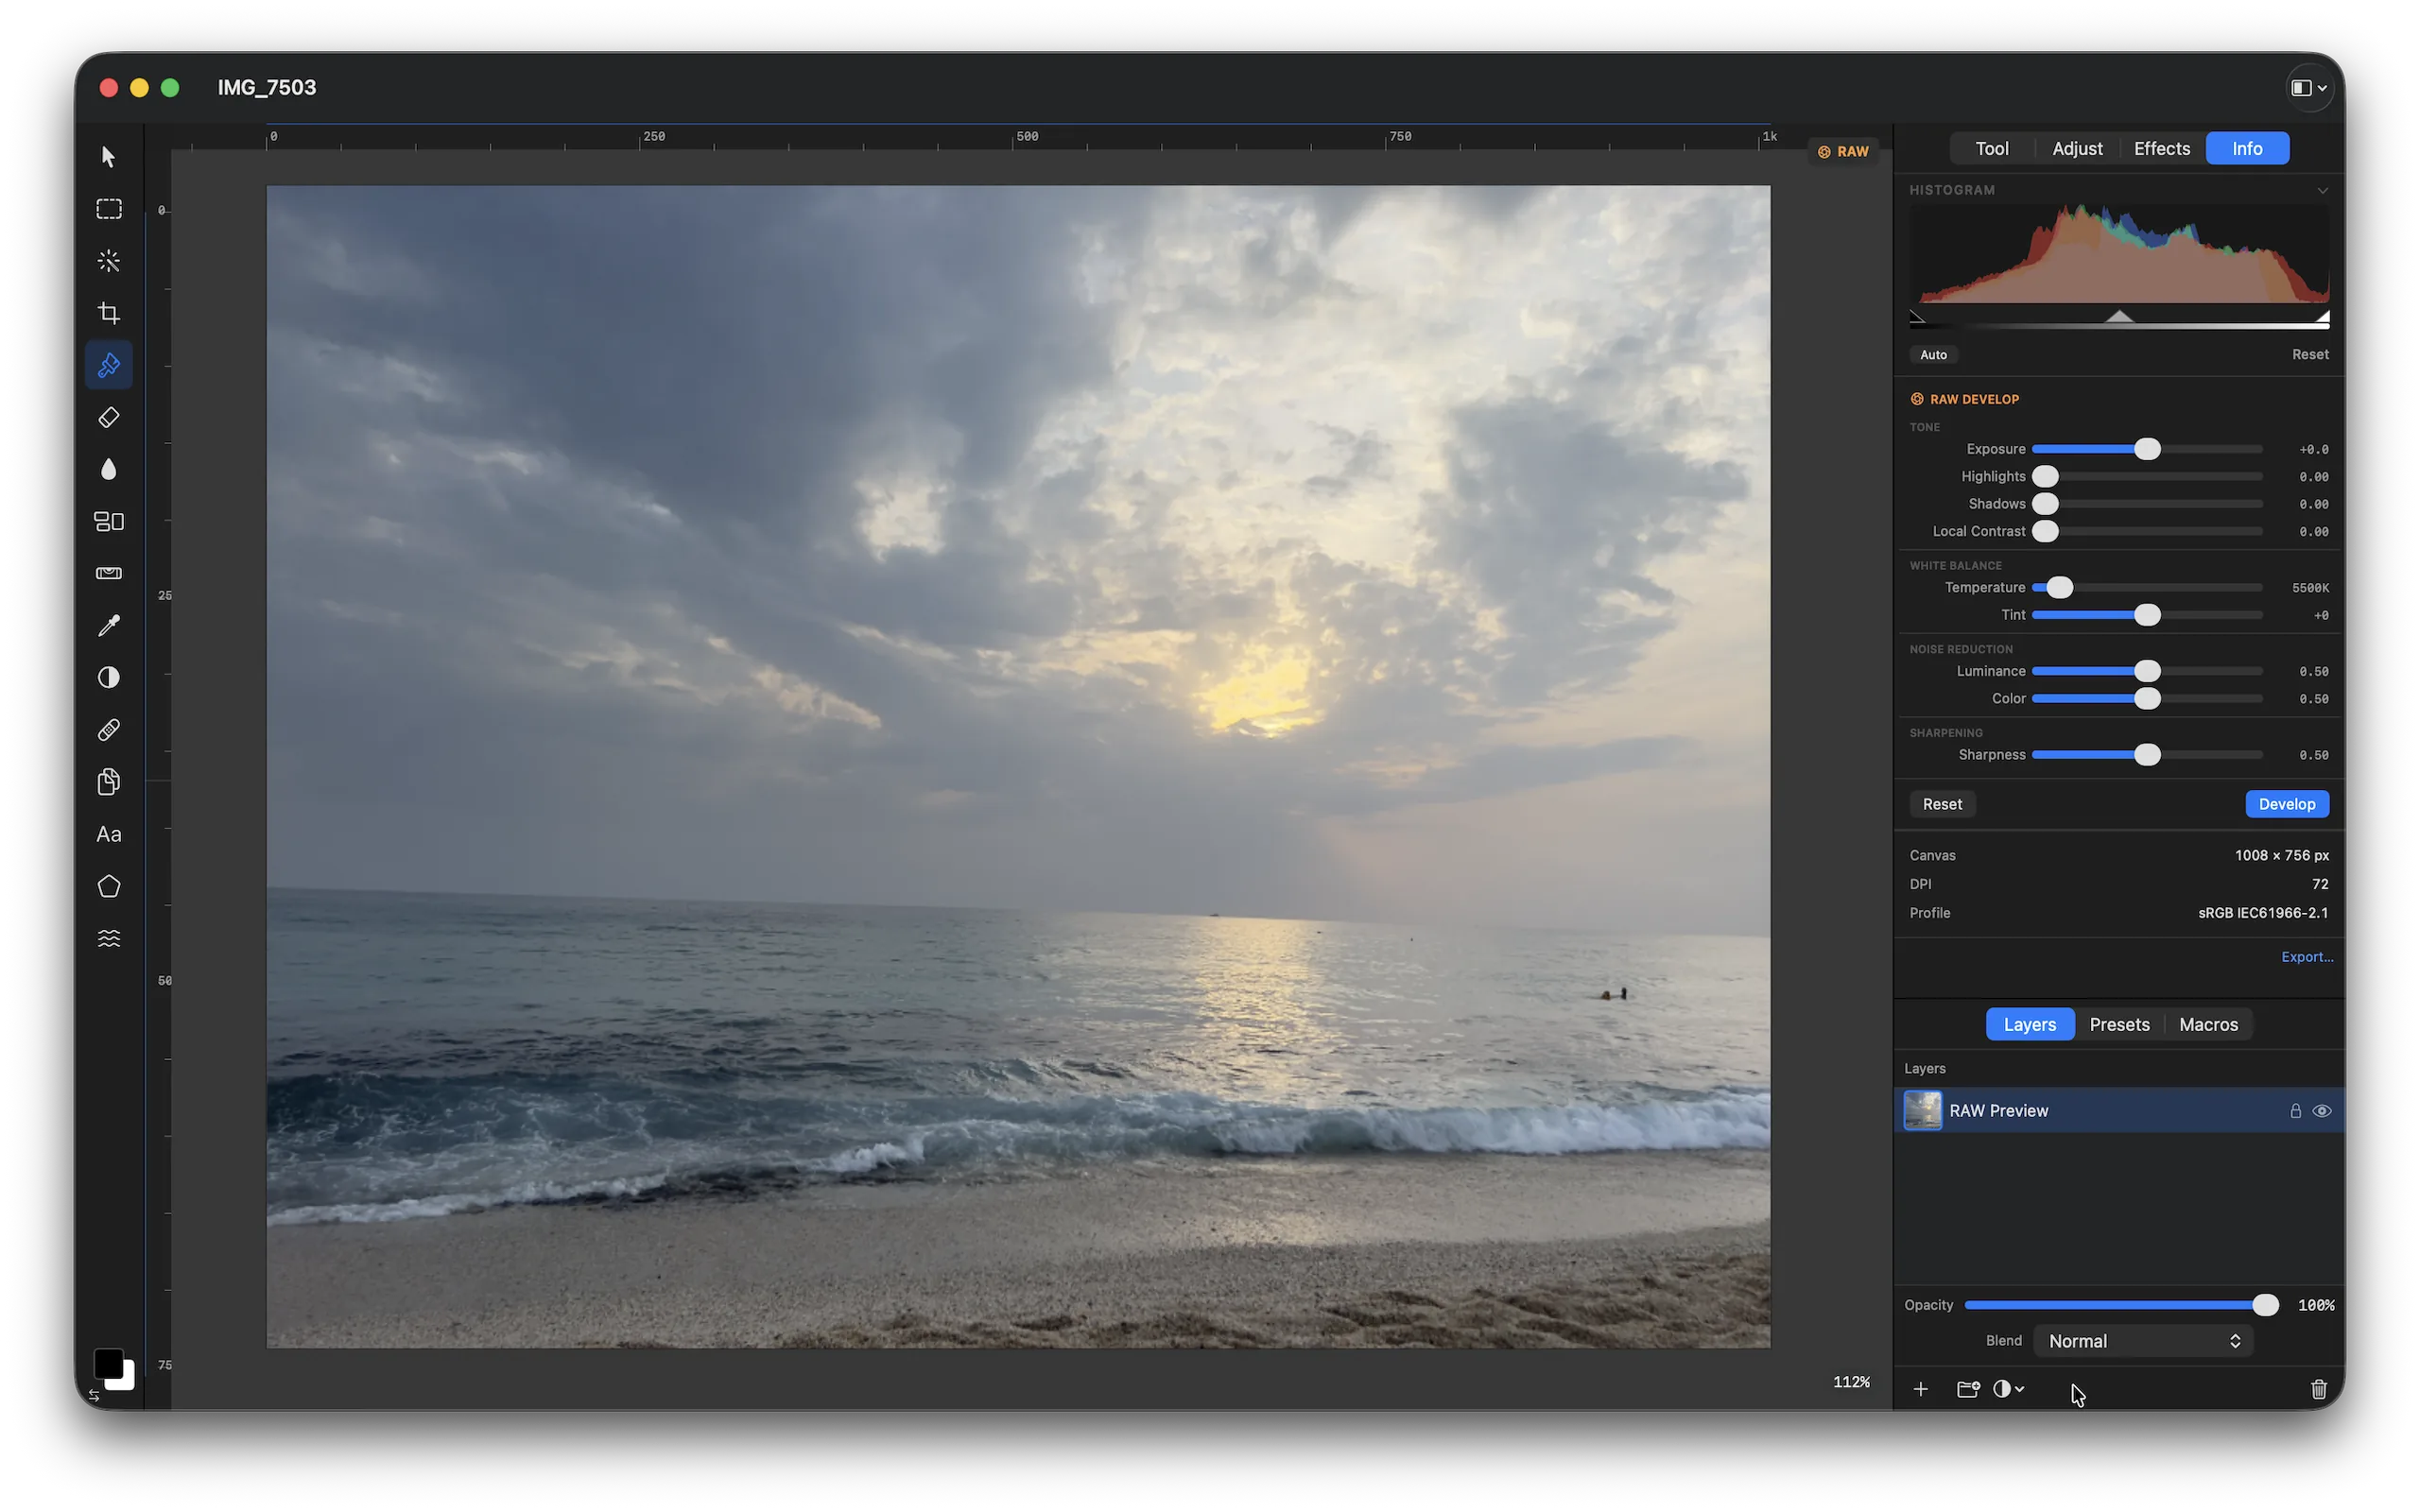Select the droplet fill tool

pos(108,469)
